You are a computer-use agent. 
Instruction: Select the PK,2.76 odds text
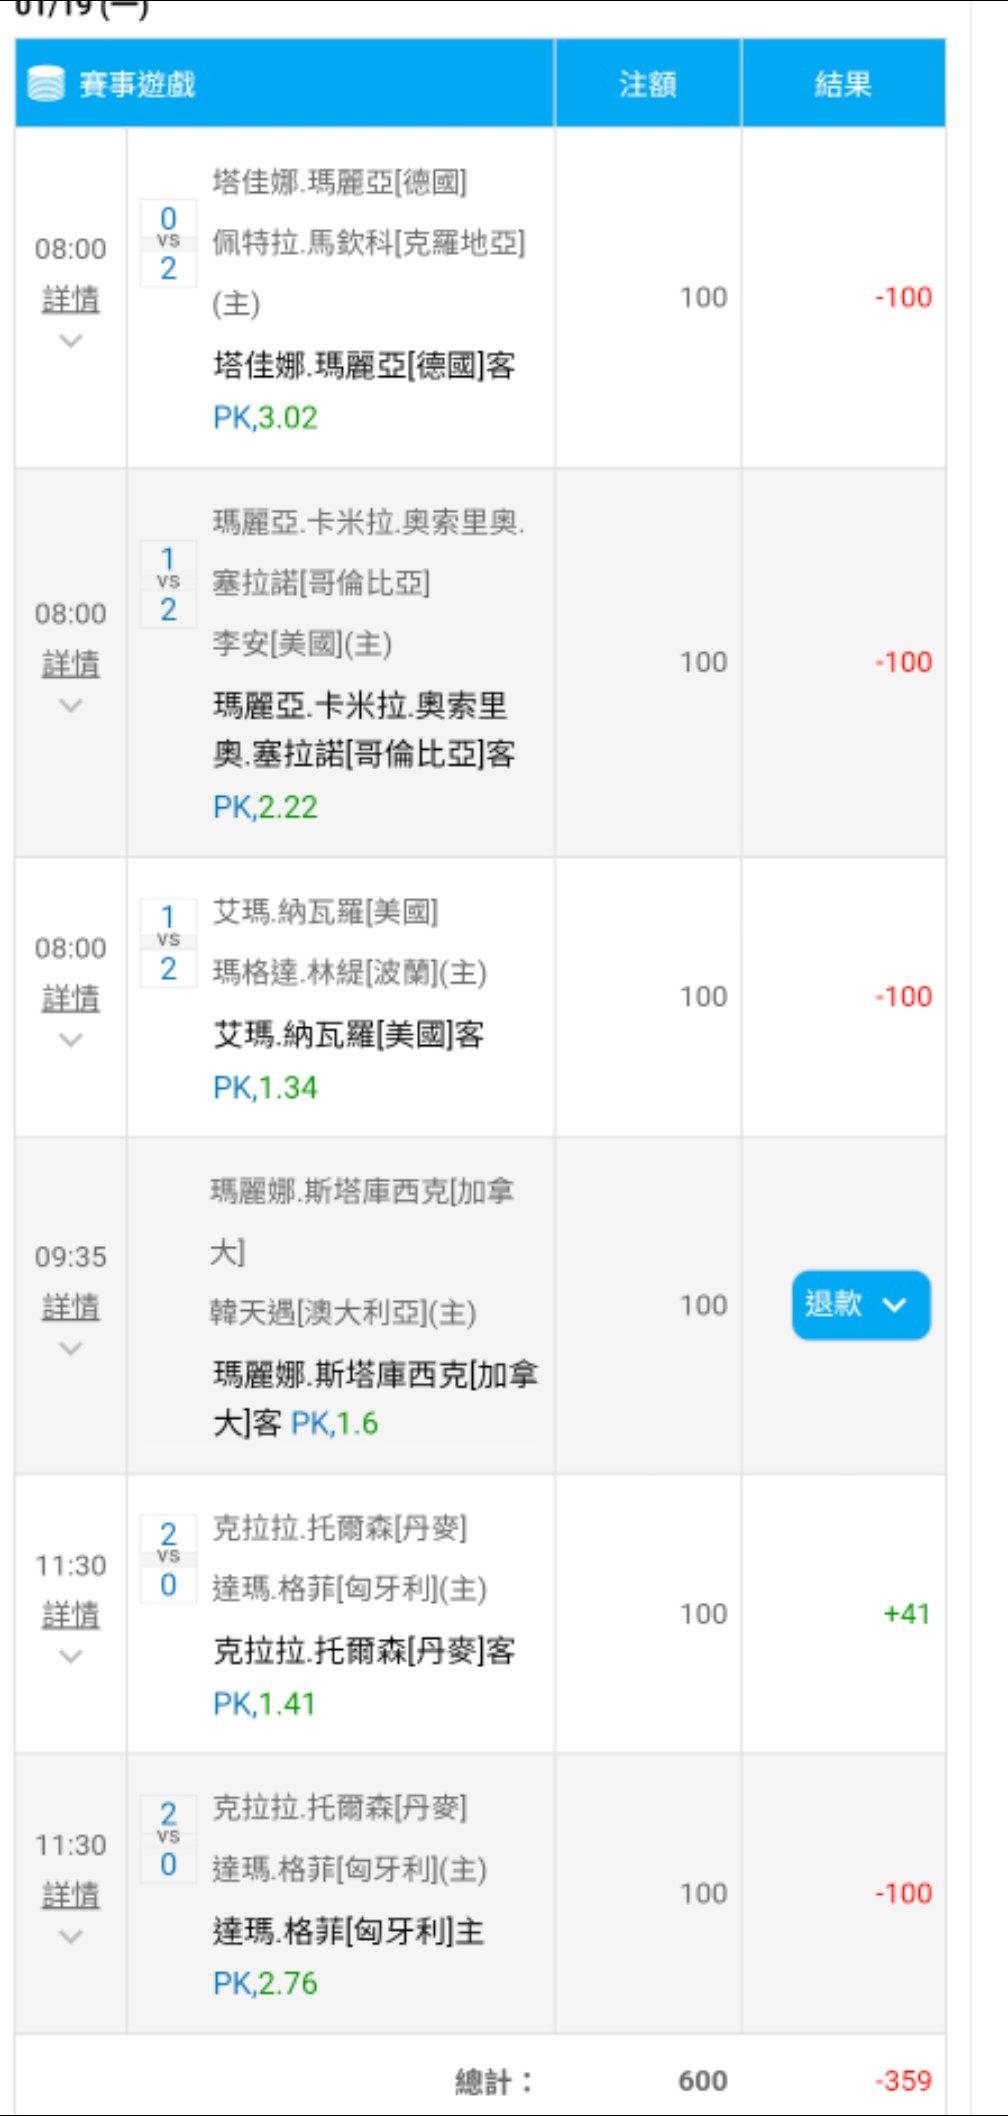coord(265,1982)
